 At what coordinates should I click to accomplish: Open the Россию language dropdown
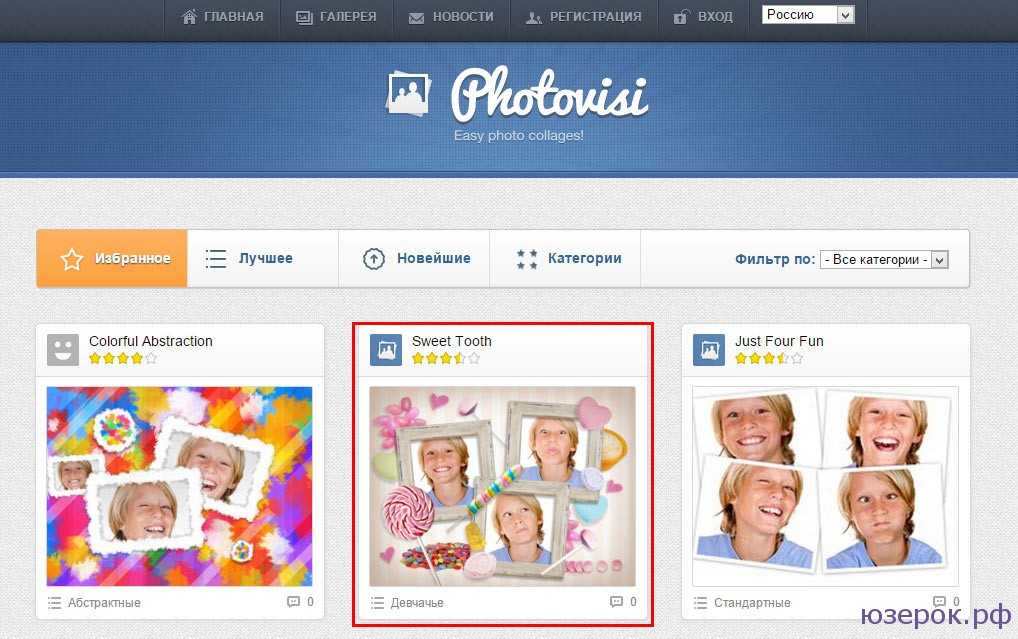tap(808, 15)
